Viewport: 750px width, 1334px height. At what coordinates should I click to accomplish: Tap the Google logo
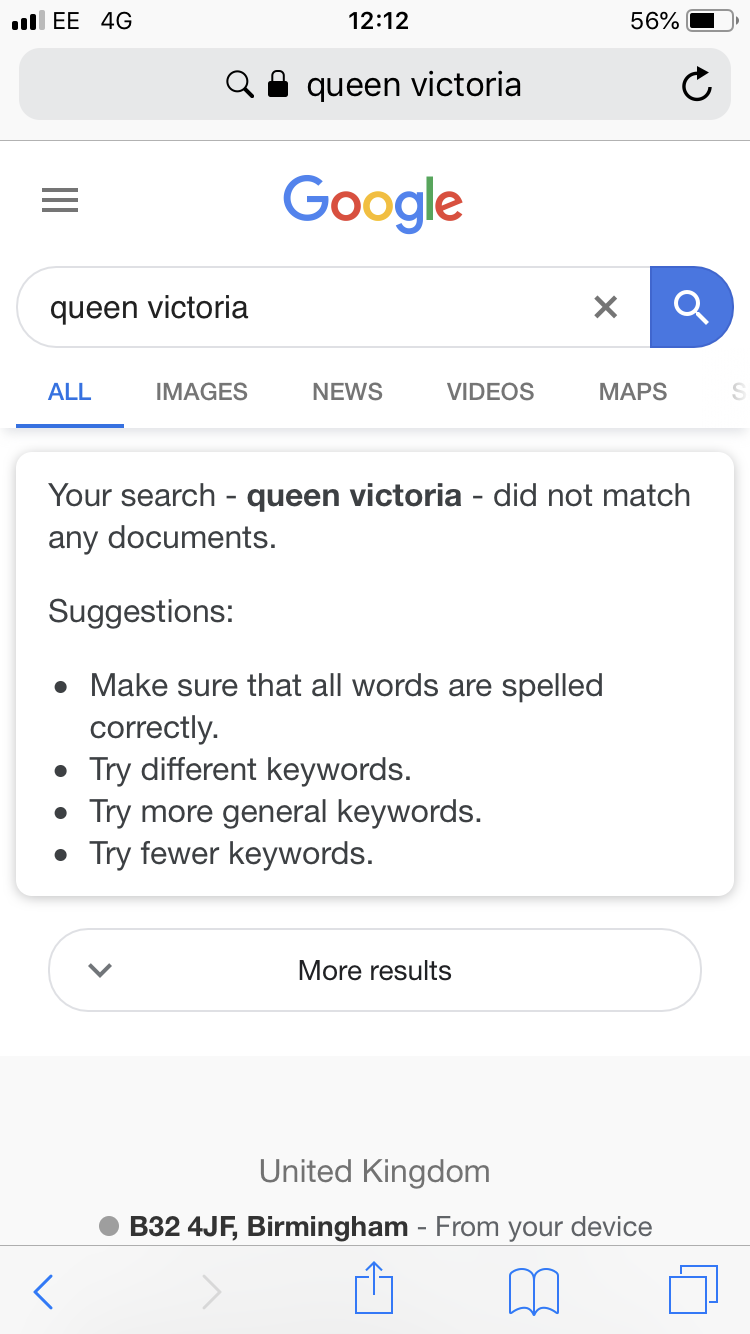(x=373, y=203)
